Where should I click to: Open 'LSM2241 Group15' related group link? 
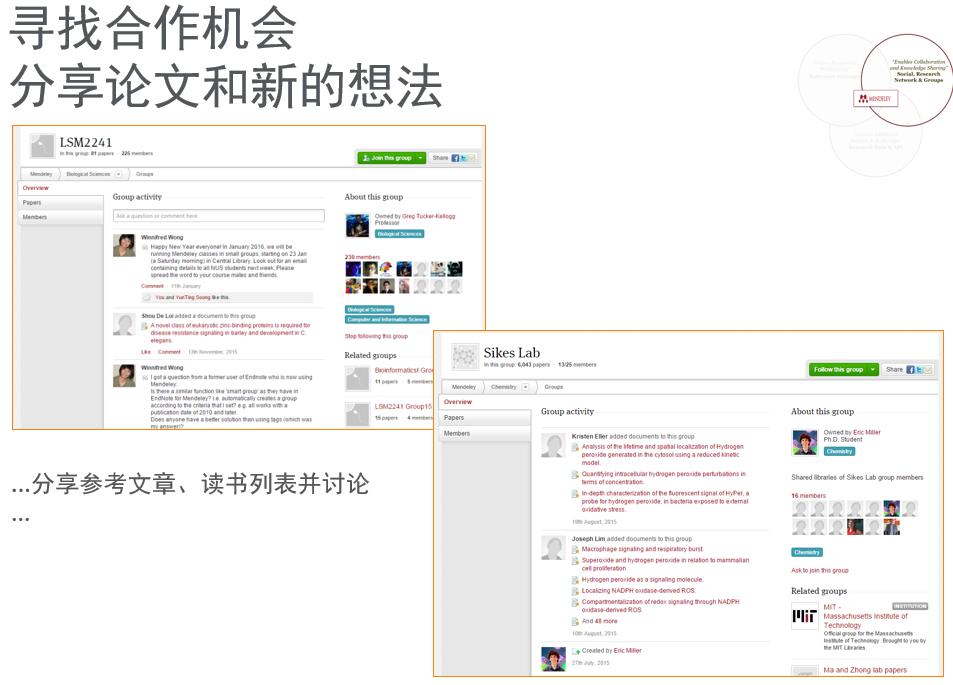coord(402,407)
